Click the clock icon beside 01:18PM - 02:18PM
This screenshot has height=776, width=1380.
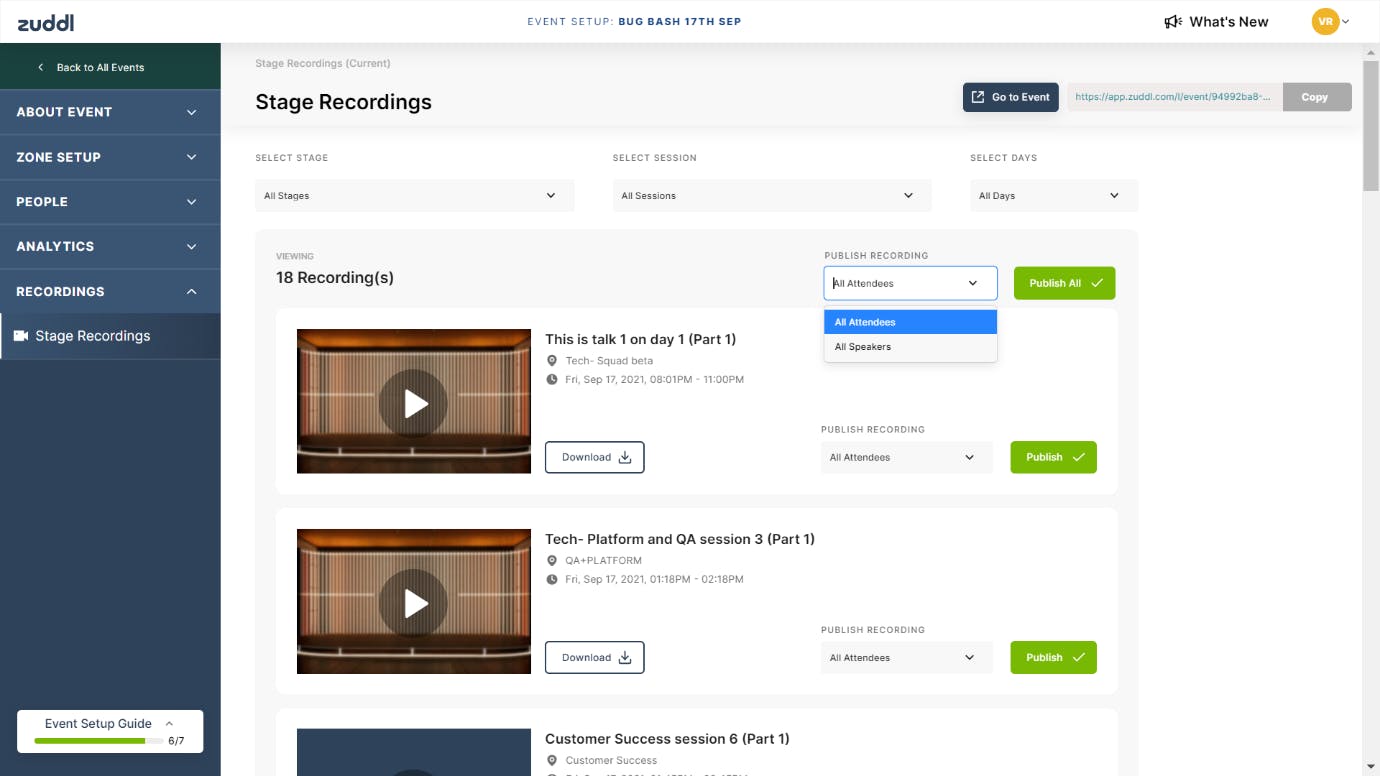click(552, 580)
